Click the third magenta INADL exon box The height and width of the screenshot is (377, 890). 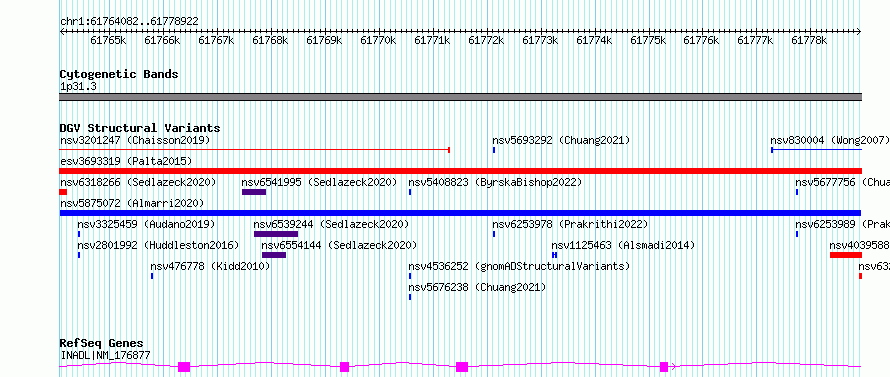pyautogui.click(x=462, y=367)
